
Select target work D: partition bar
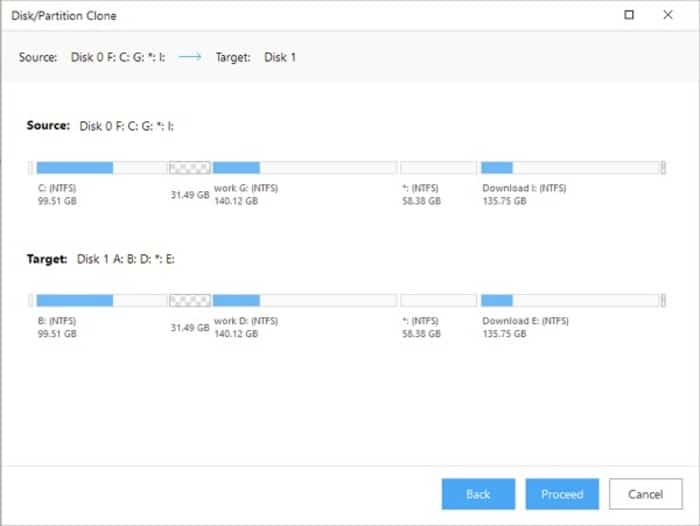305,301
